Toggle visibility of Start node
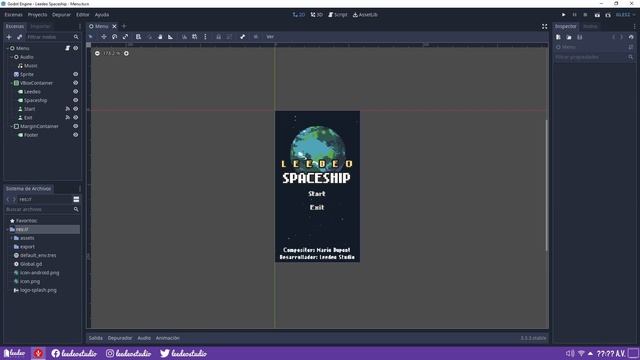 (76, 109)
